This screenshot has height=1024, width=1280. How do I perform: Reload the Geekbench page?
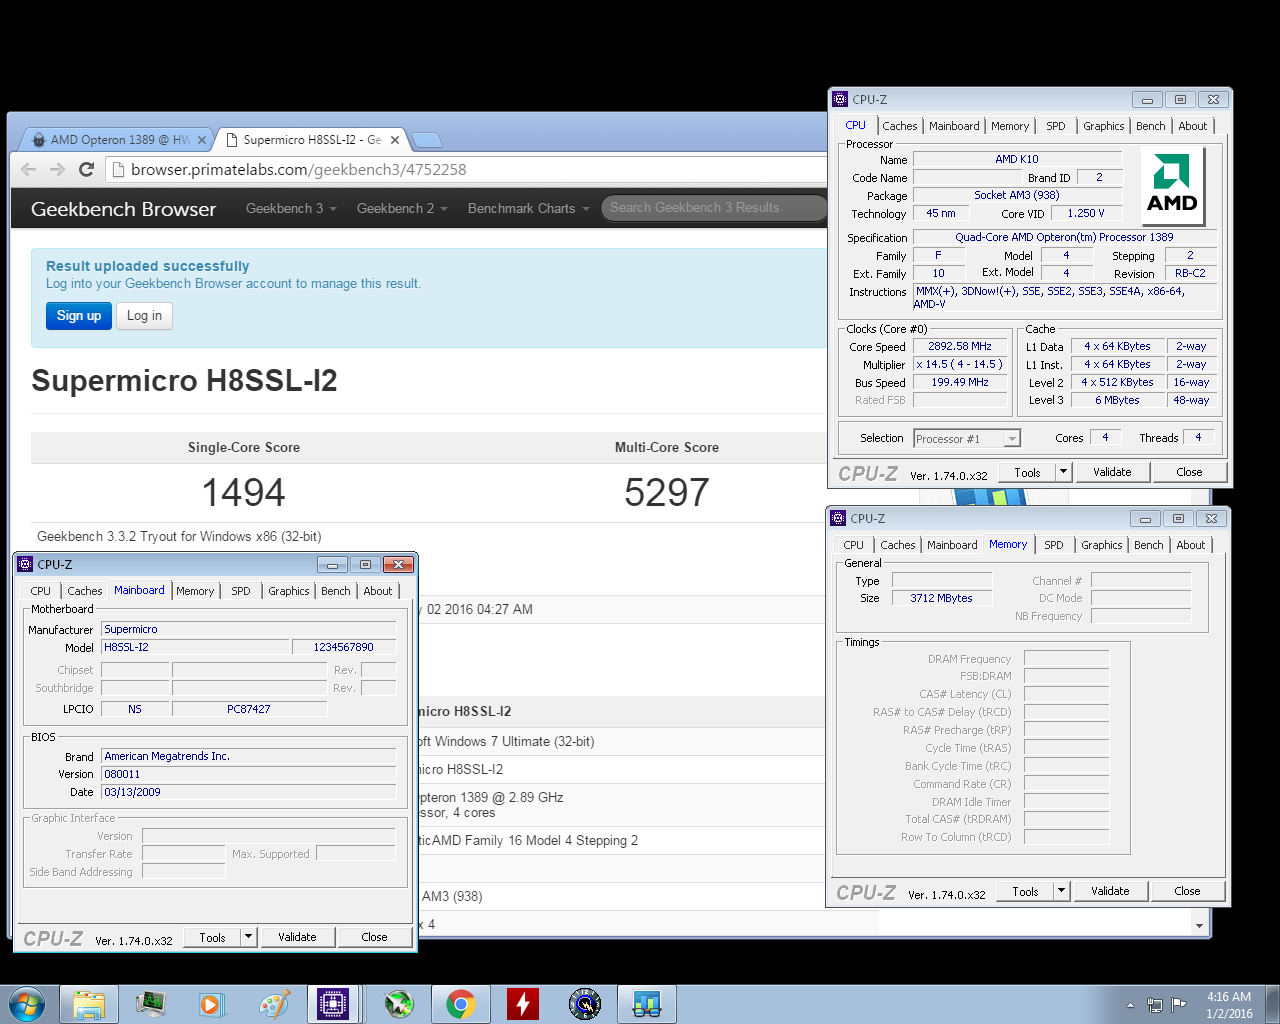(x=86, y=169)
